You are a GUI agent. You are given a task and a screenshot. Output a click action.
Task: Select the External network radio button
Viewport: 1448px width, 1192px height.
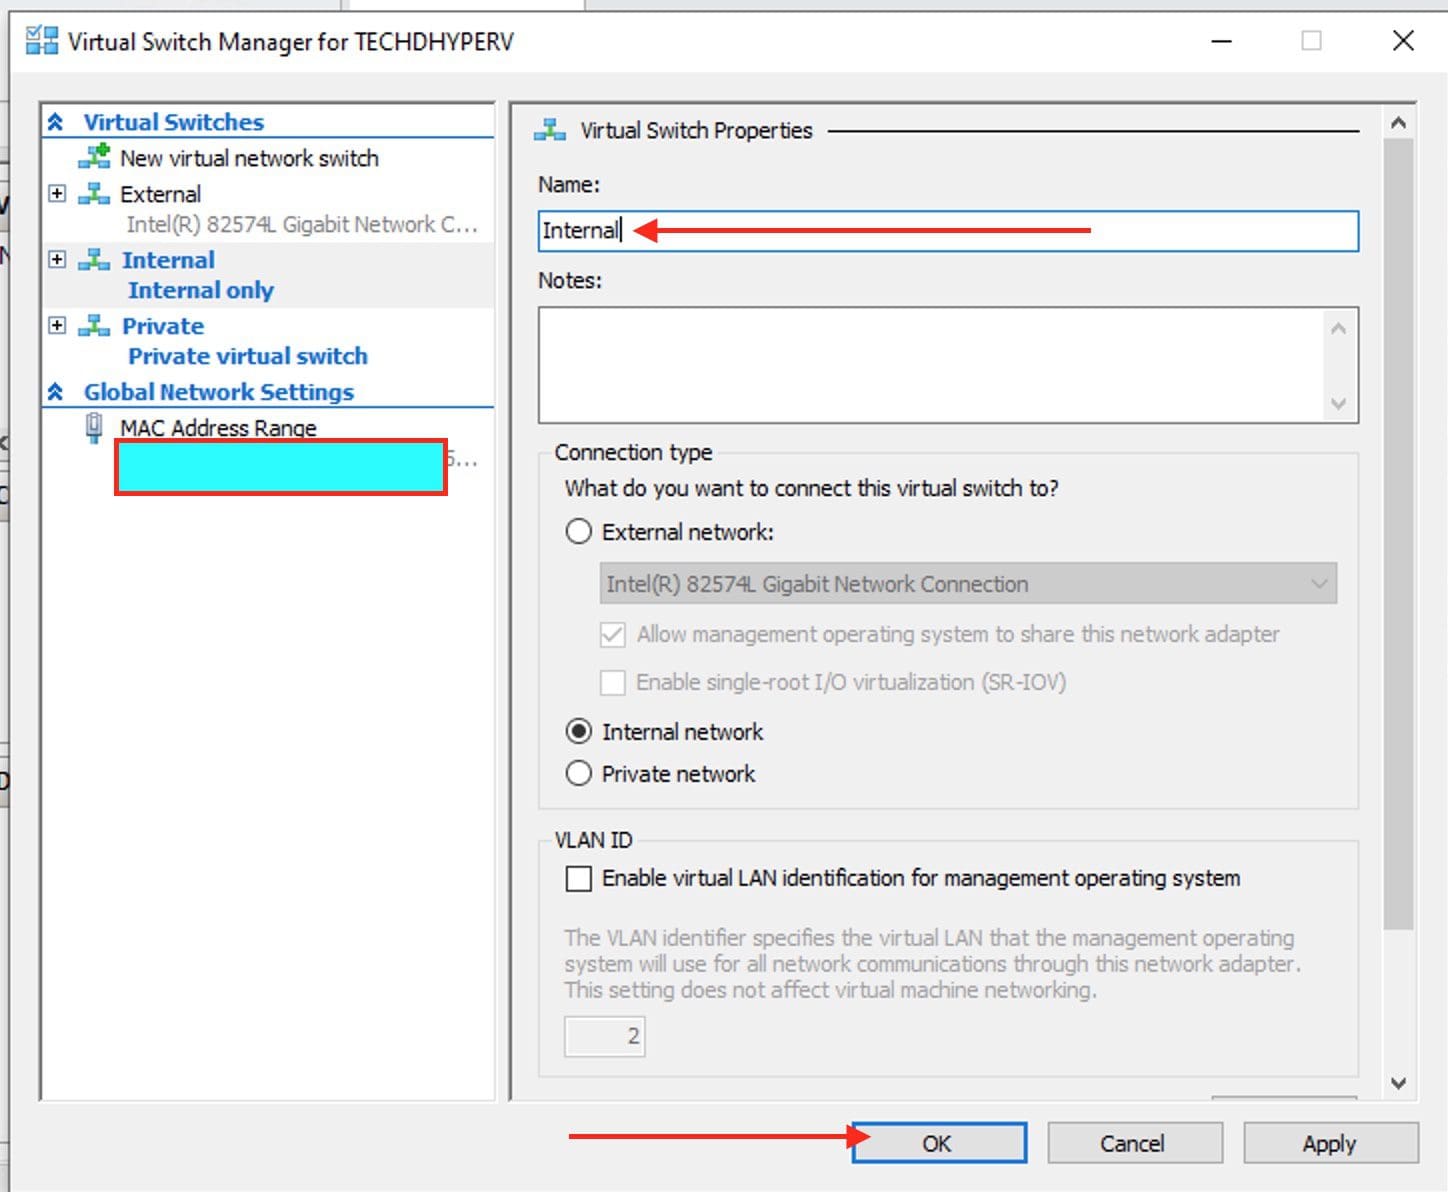(x=579, y=532)
